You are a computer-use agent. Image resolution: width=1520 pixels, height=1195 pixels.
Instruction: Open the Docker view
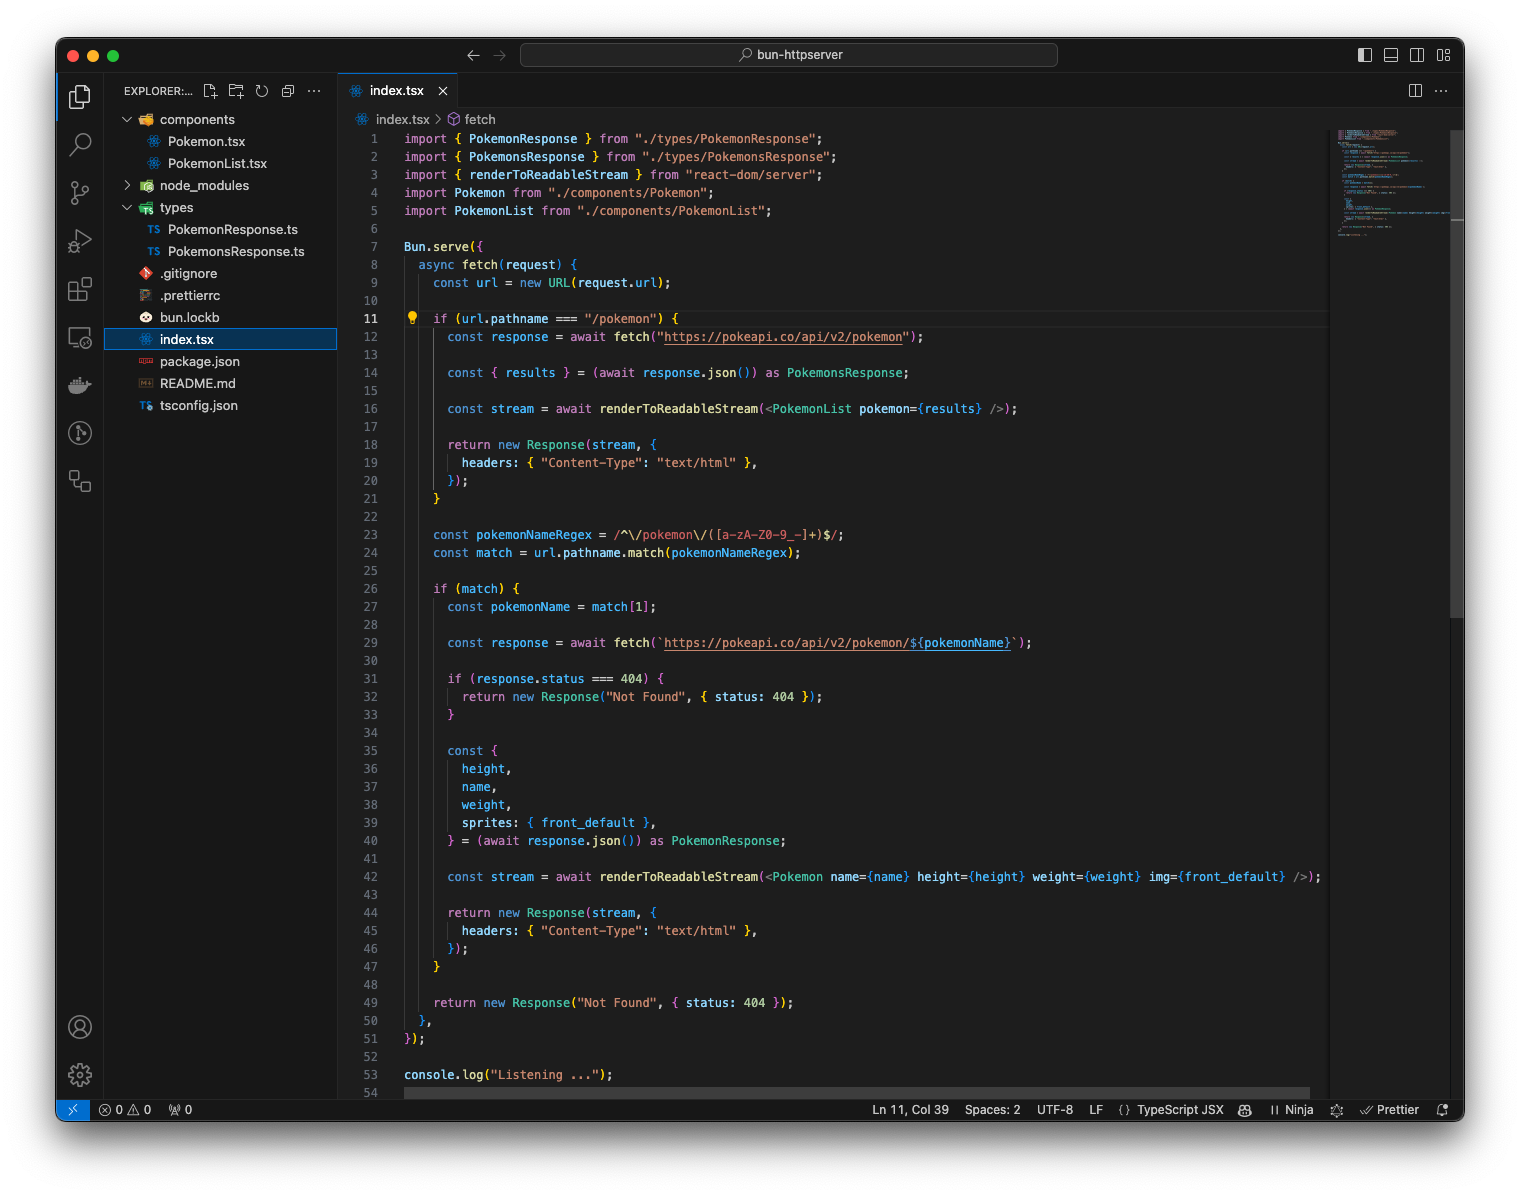click(80, 385)
